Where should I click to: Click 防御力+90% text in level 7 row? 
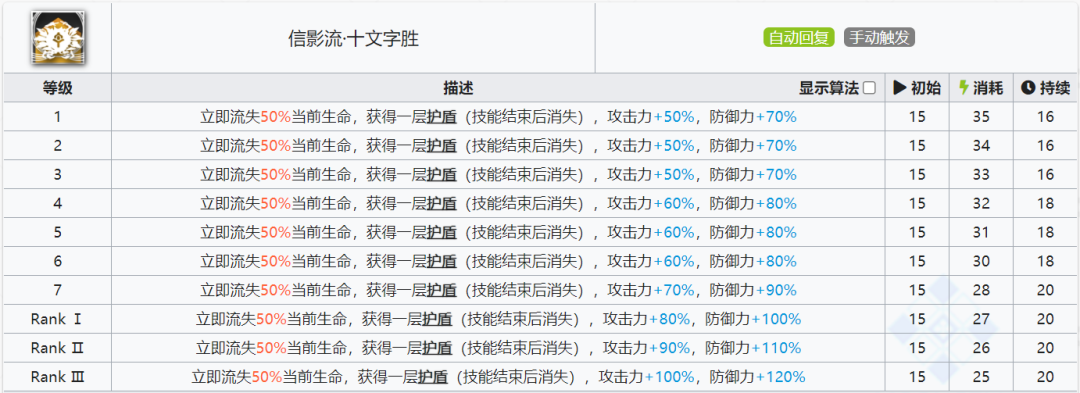tap(753, 290)
